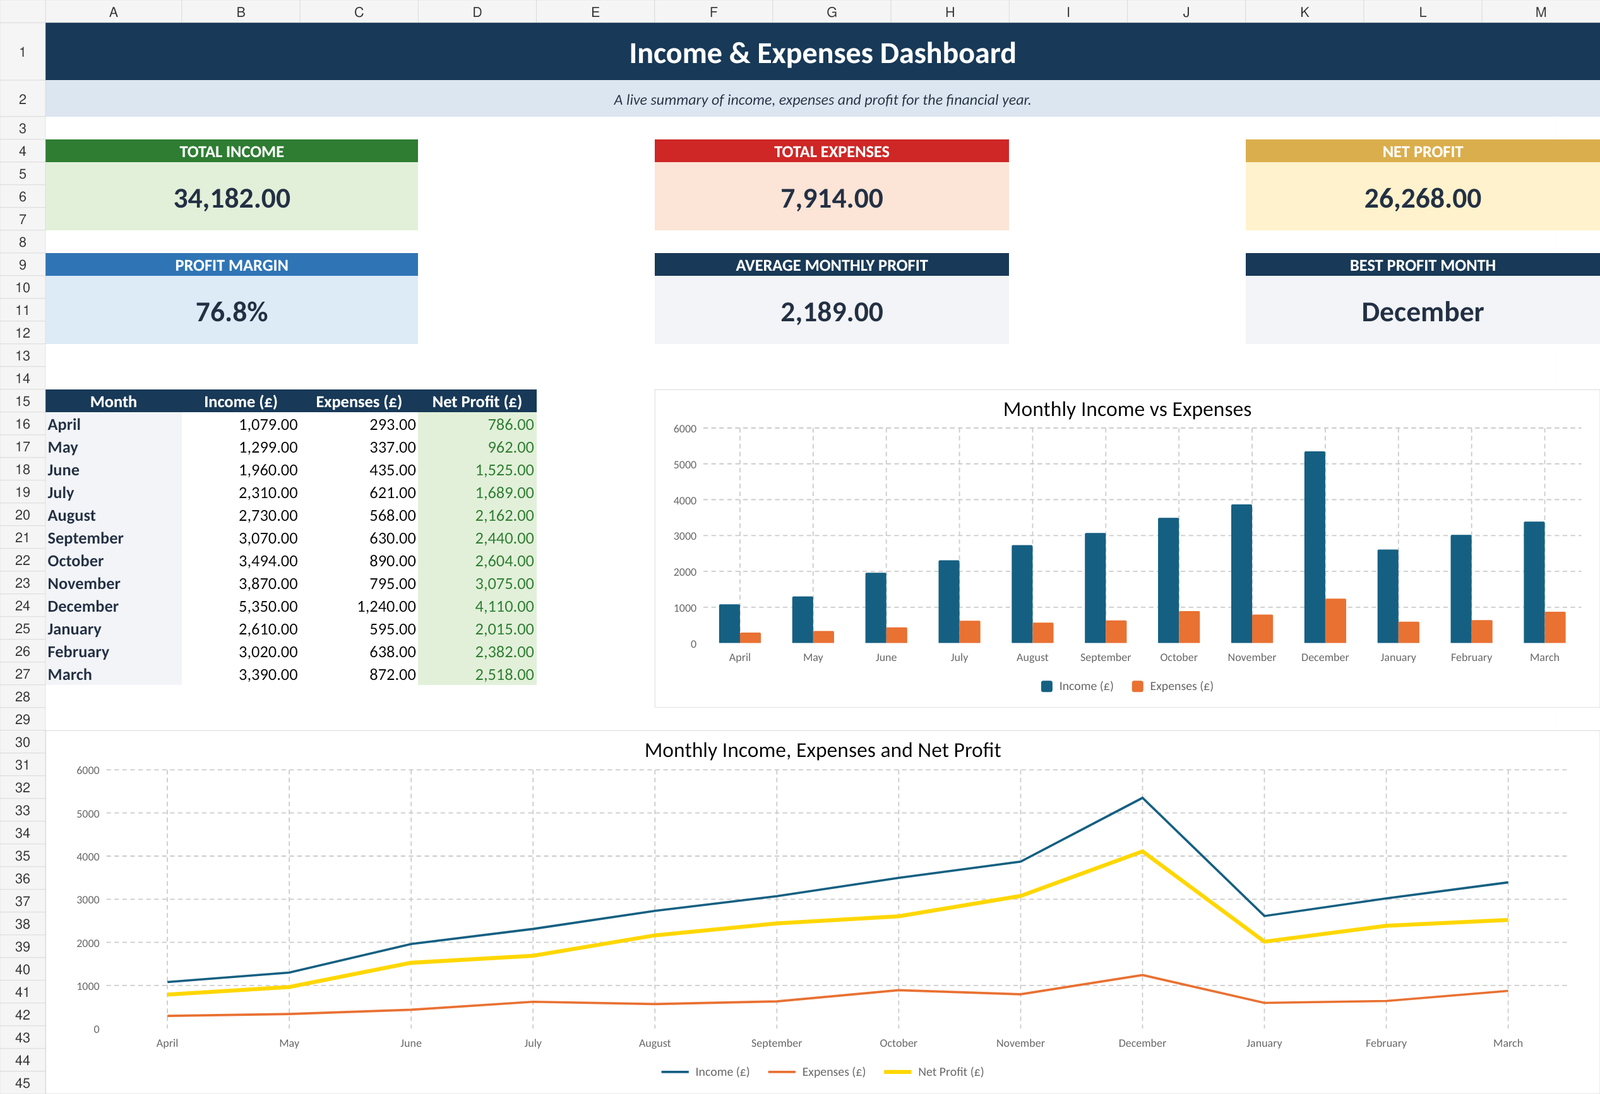
Task: Select the April month cell
Action: [x=113, y=424]
